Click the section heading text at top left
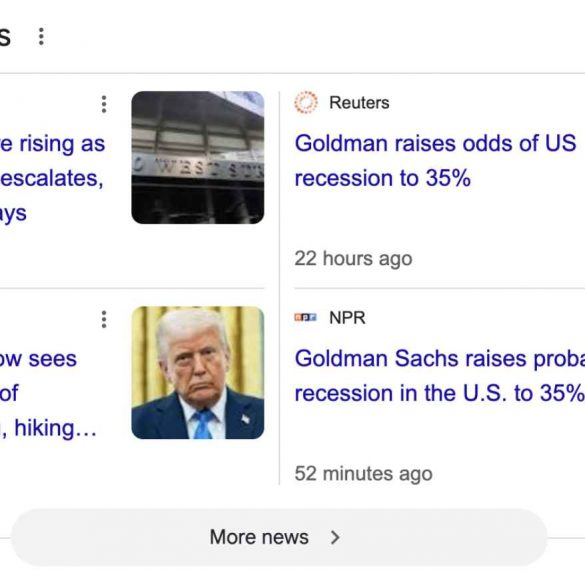This screenshot has width=585, height=585. point(5,37)
